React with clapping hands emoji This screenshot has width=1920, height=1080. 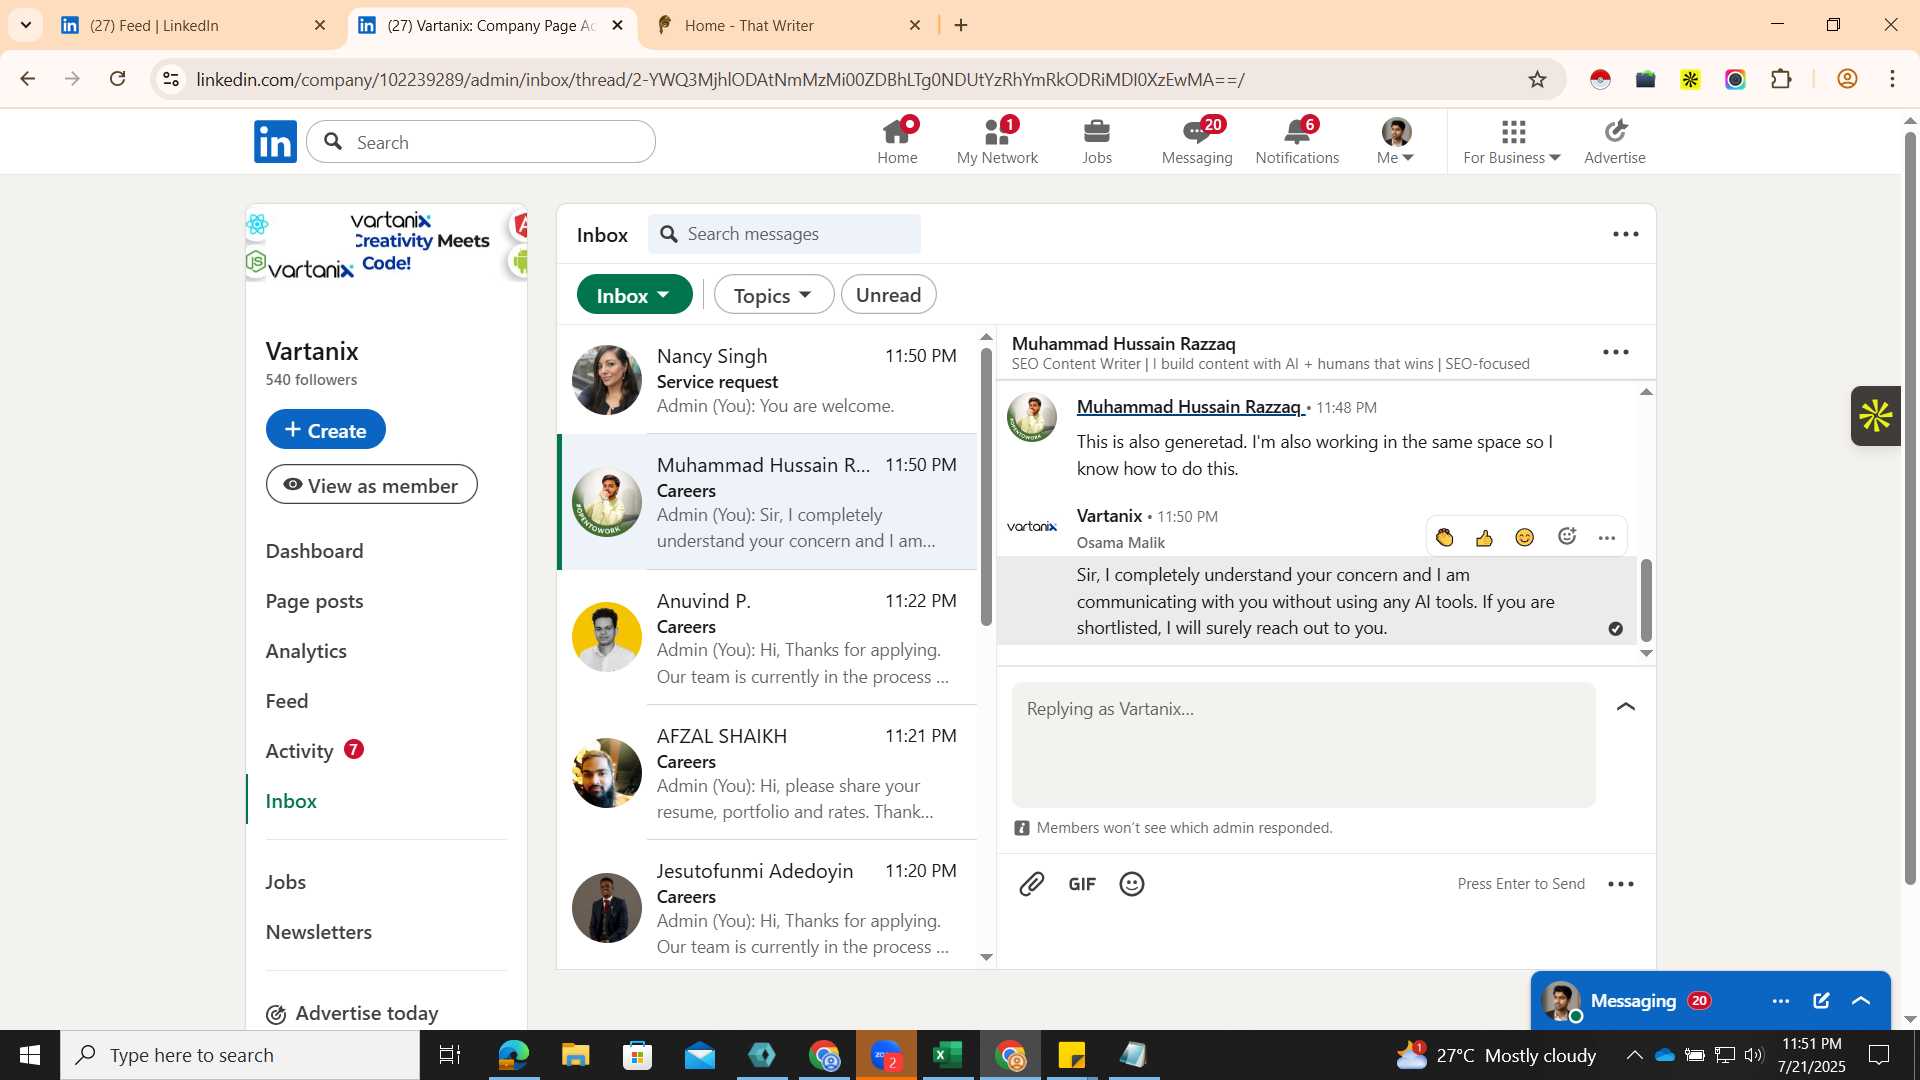[1445, 538]
